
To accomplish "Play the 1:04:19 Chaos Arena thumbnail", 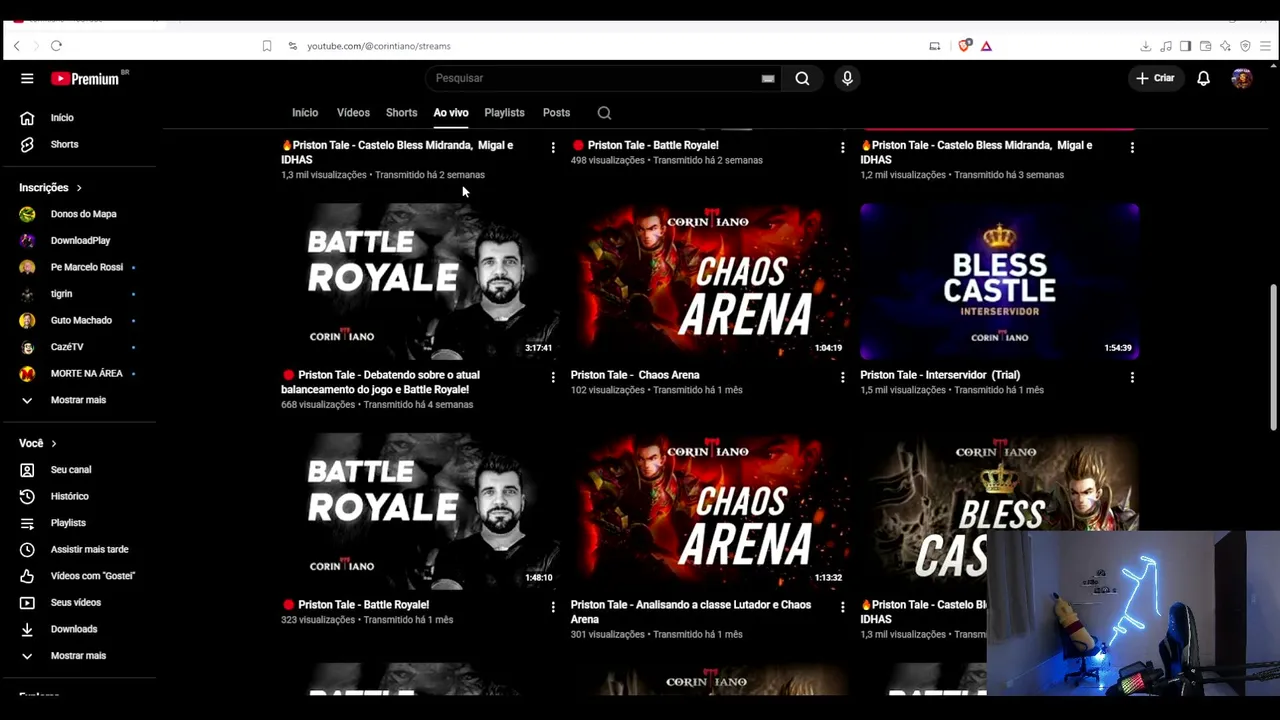I will [710, 281].
